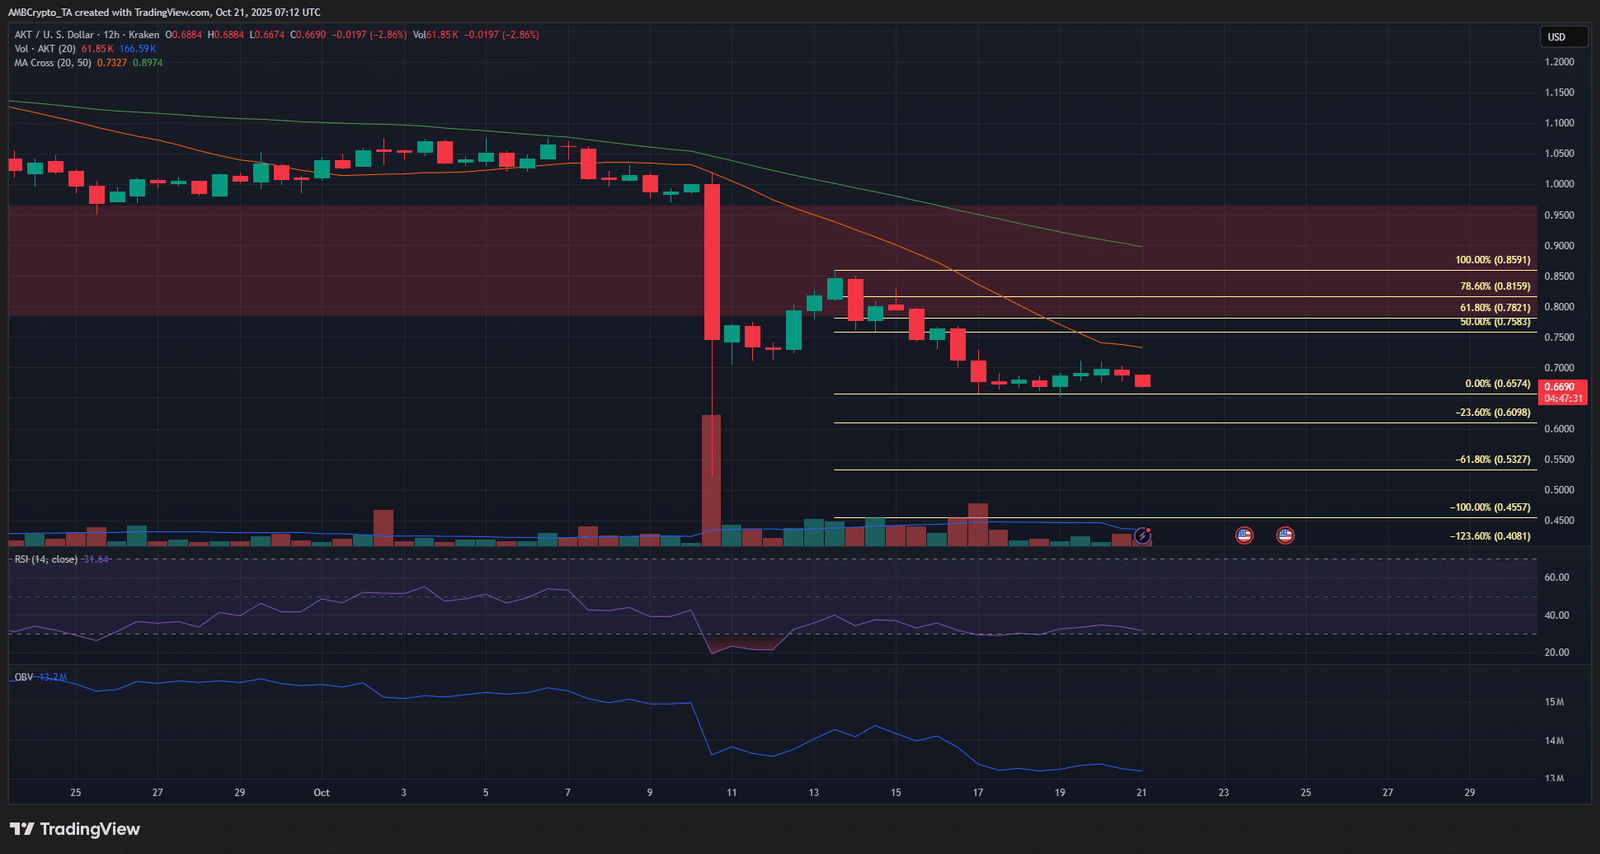Select the 11 date label on the time axis

732,793
